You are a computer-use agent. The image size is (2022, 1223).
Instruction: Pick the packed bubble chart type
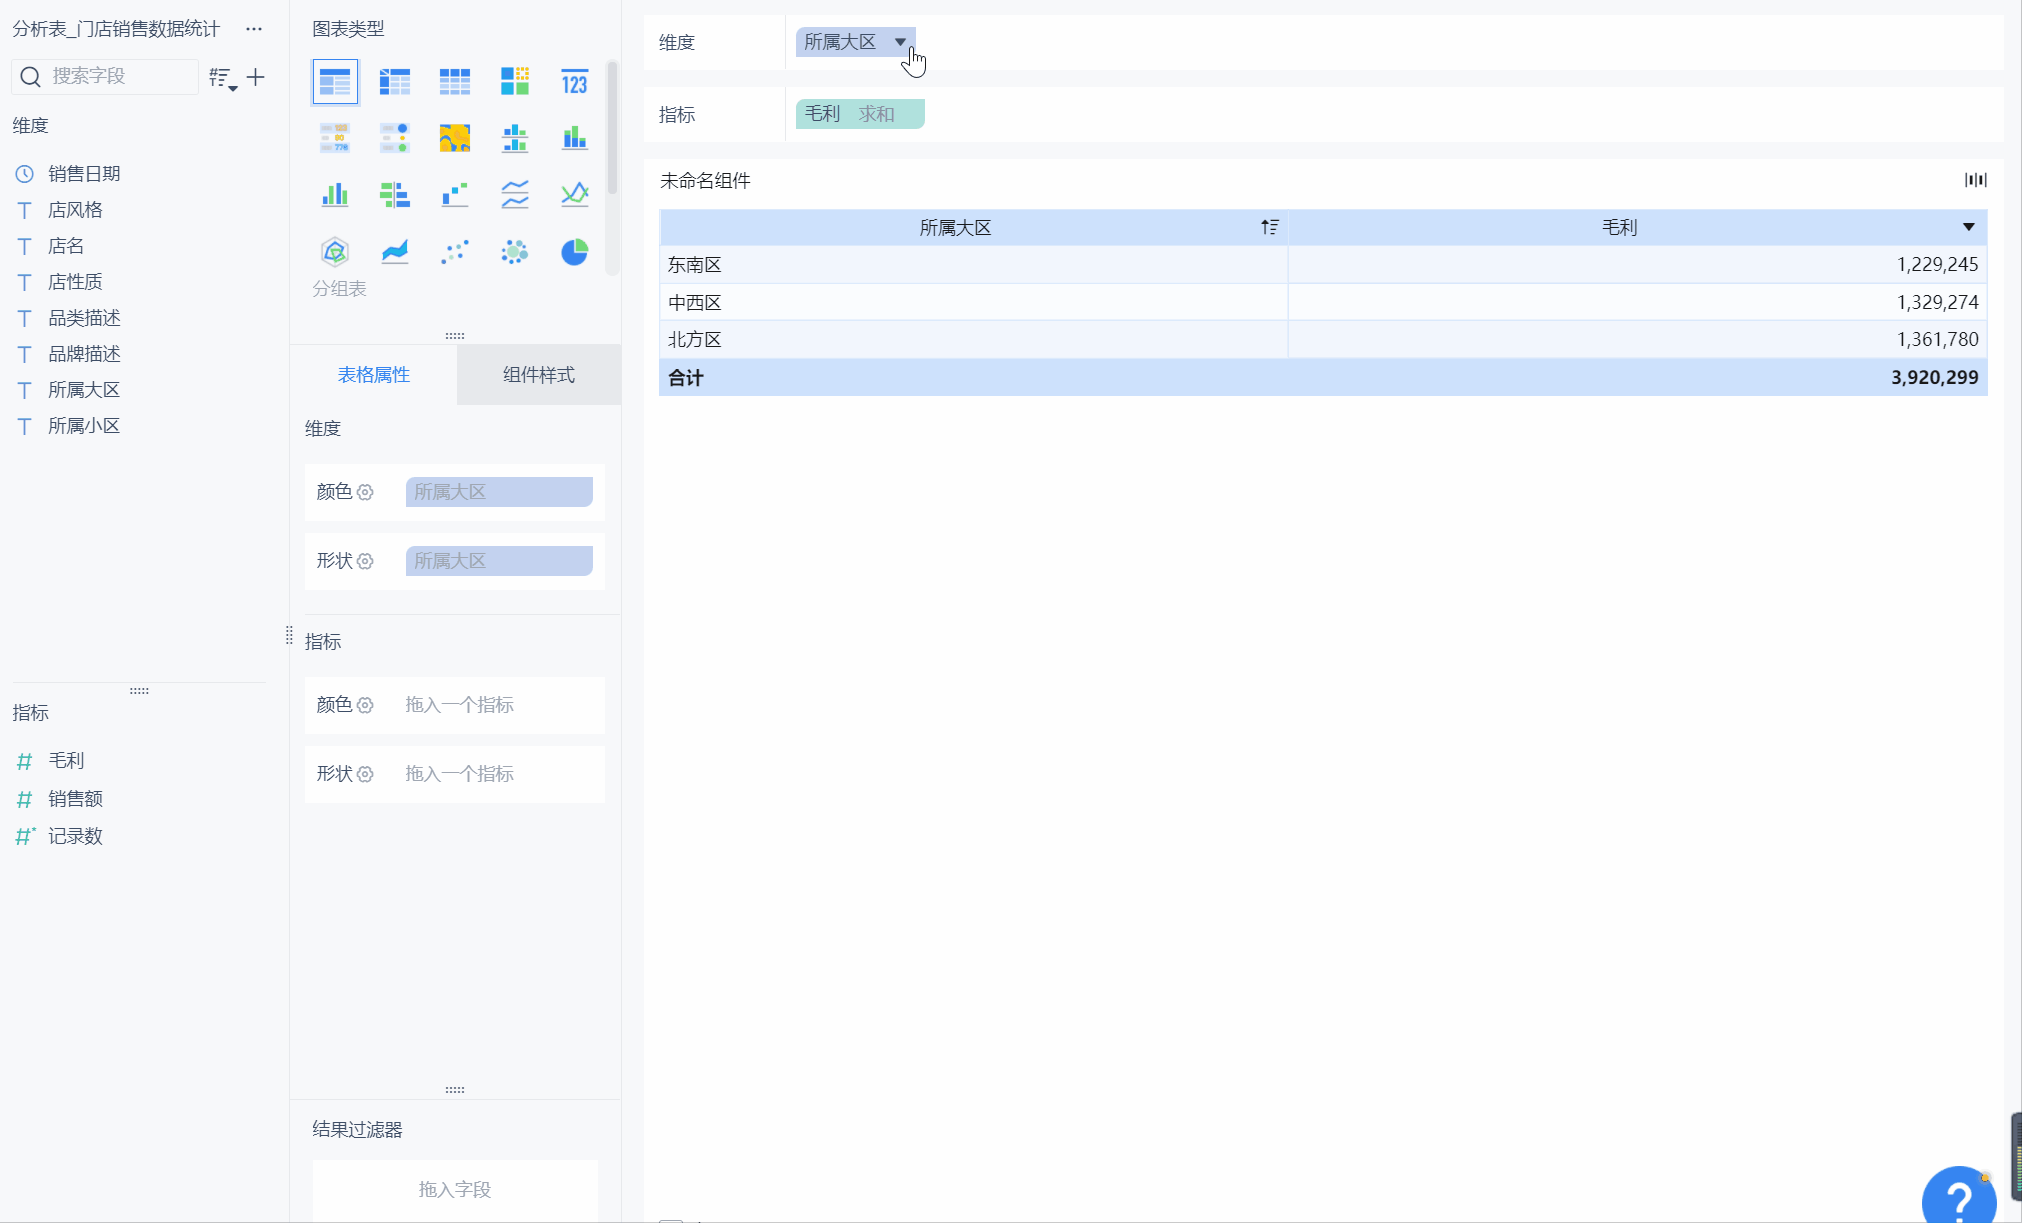515,251
